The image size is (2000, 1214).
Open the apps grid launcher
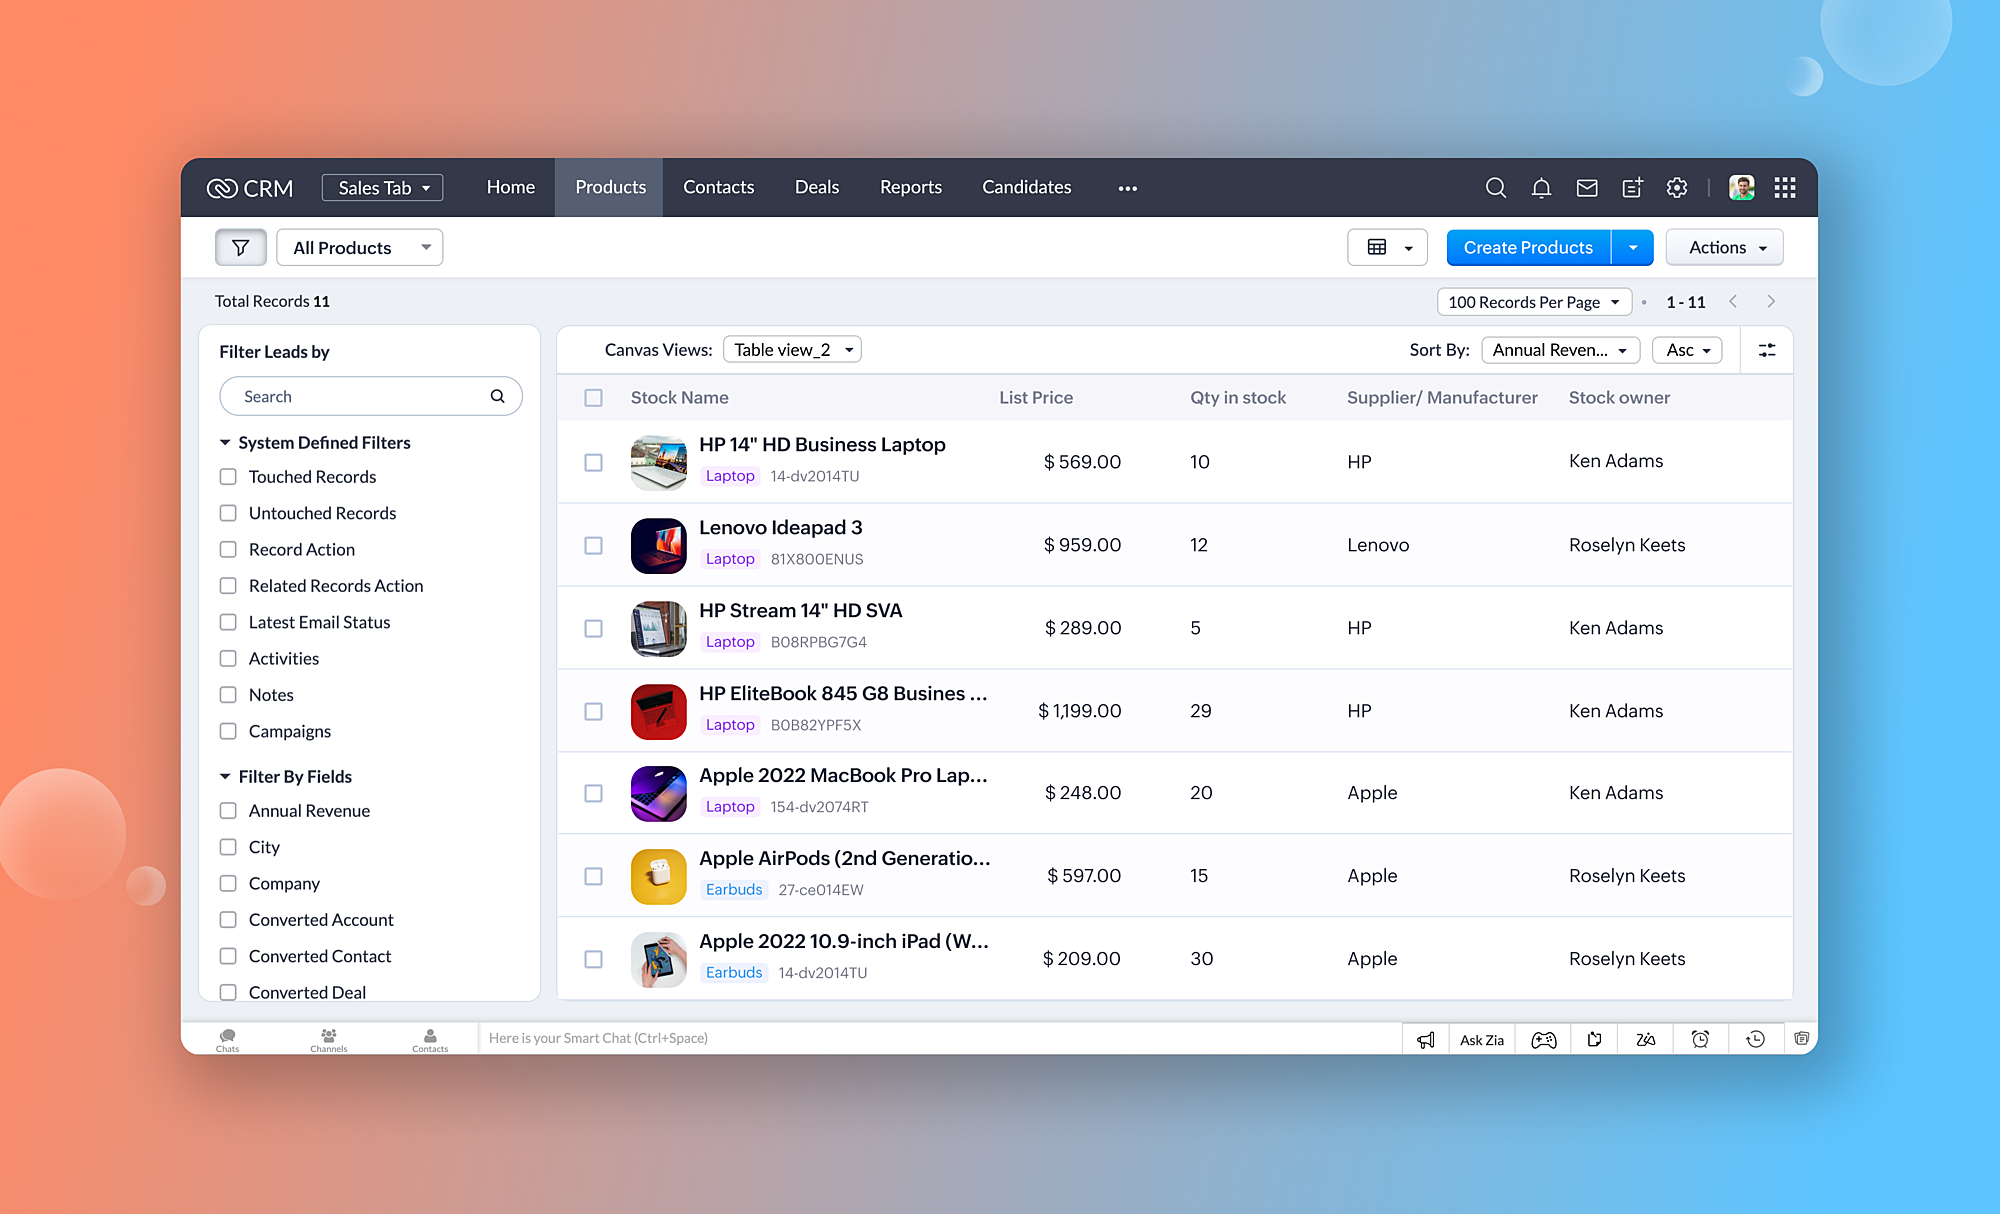(1785, 188)
